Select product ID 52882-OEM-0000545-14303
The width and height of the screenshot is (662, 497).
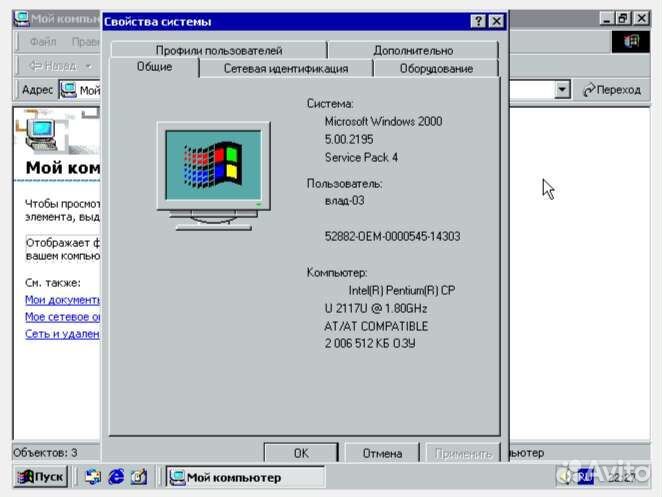point(392,236)
